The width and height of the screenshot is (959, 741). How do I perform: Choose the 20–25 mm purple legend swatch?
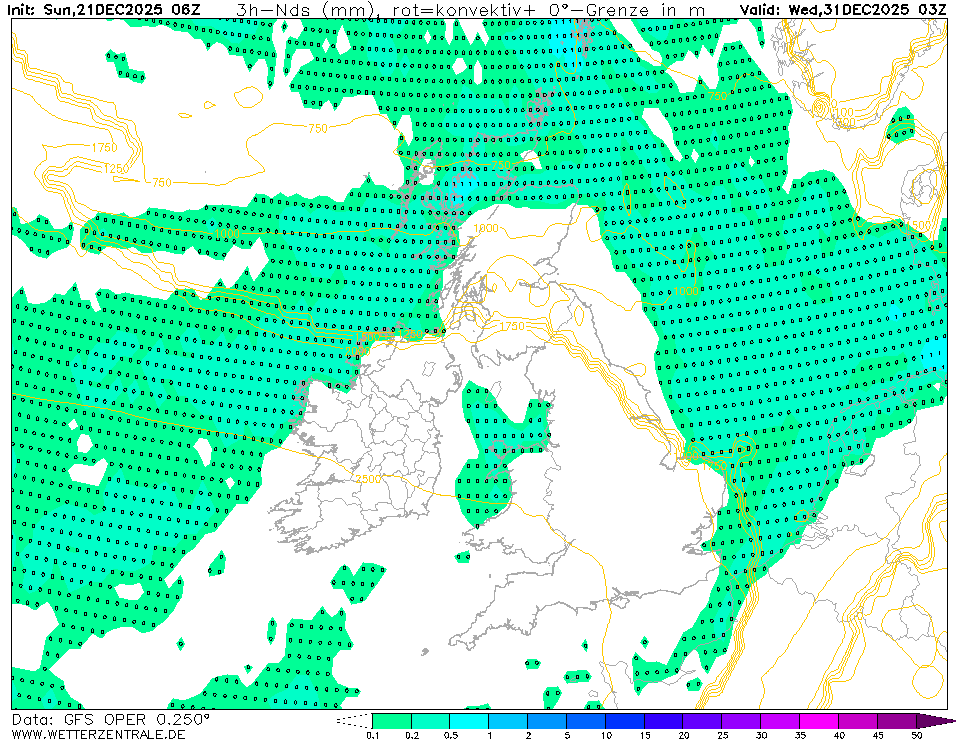point(703,720)
